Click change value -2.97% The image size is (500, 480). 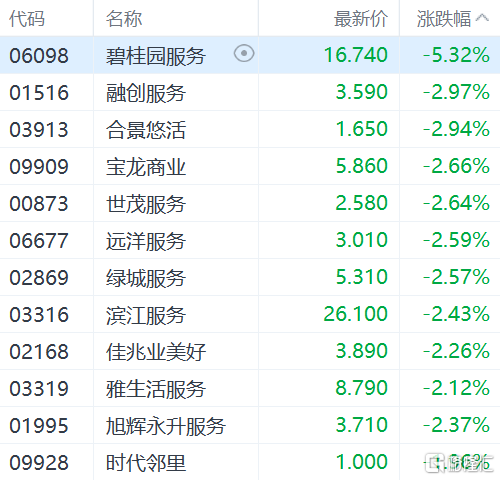[456, 92]
